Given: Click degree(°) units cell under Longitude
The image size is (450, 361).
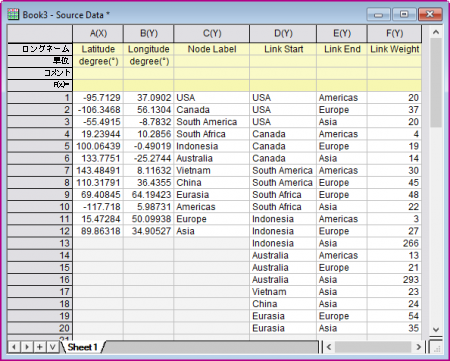Looking at the screenshot, I should pos(149,61).
